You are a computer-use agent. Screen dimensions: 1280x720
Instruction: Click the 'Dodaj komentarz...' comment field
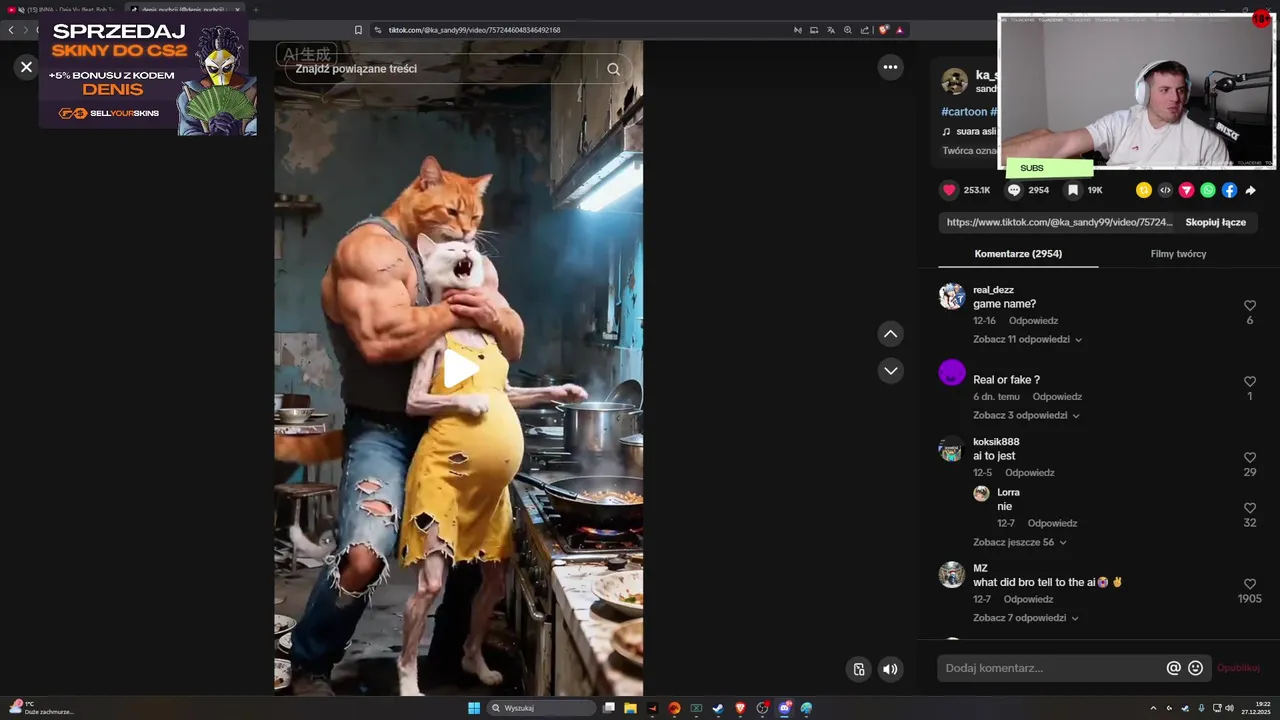[x=1050, y=668]
